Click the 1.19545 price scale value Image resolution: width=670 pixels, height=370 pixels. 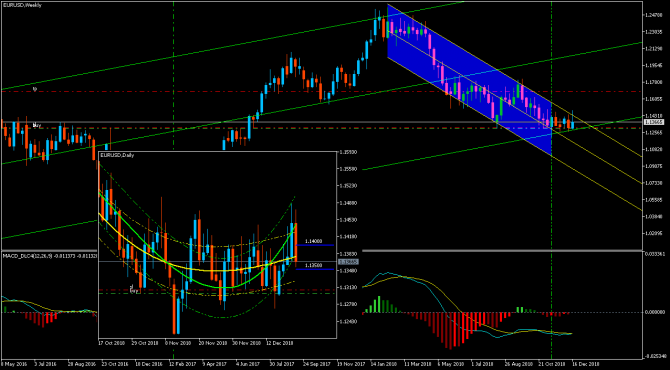pyautogui.click(x=653, y=65)
